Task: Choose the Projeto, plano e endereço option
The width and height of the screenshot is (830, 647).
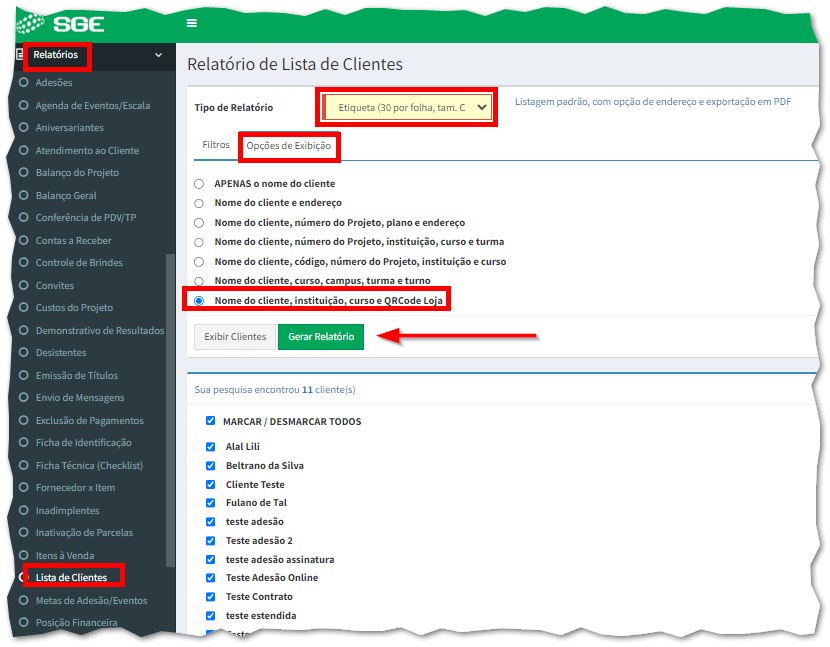Action: pos(199,223)
